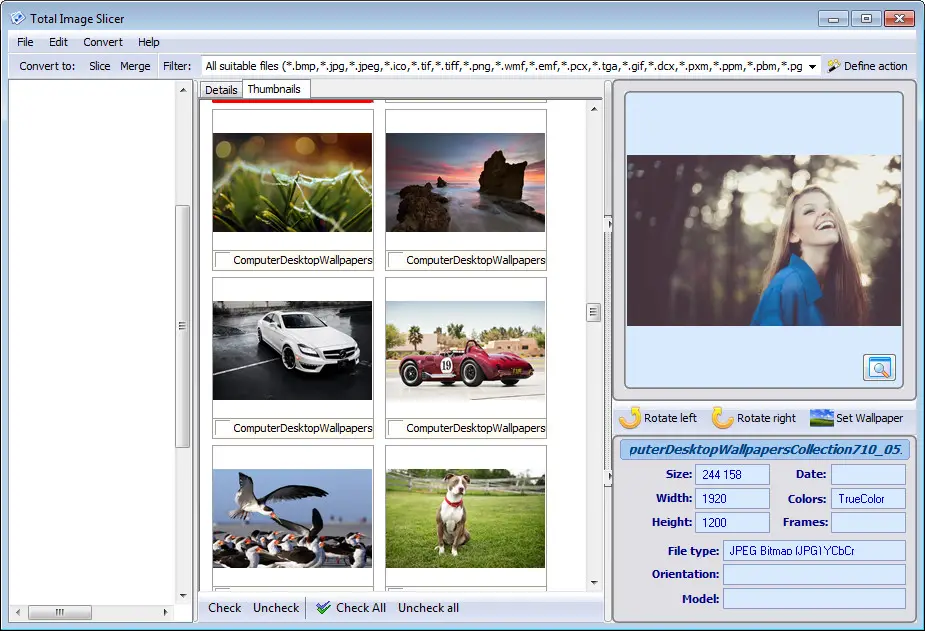Screen dimensions: 925x631
Task: Tick checkbox under the grass macro thumbnail
Action: 223,260
